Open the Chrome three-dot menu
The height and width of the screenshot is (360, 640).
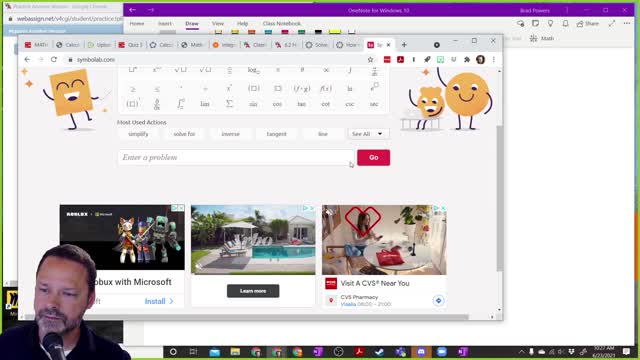pyautogui.click(x=493, y=60)
